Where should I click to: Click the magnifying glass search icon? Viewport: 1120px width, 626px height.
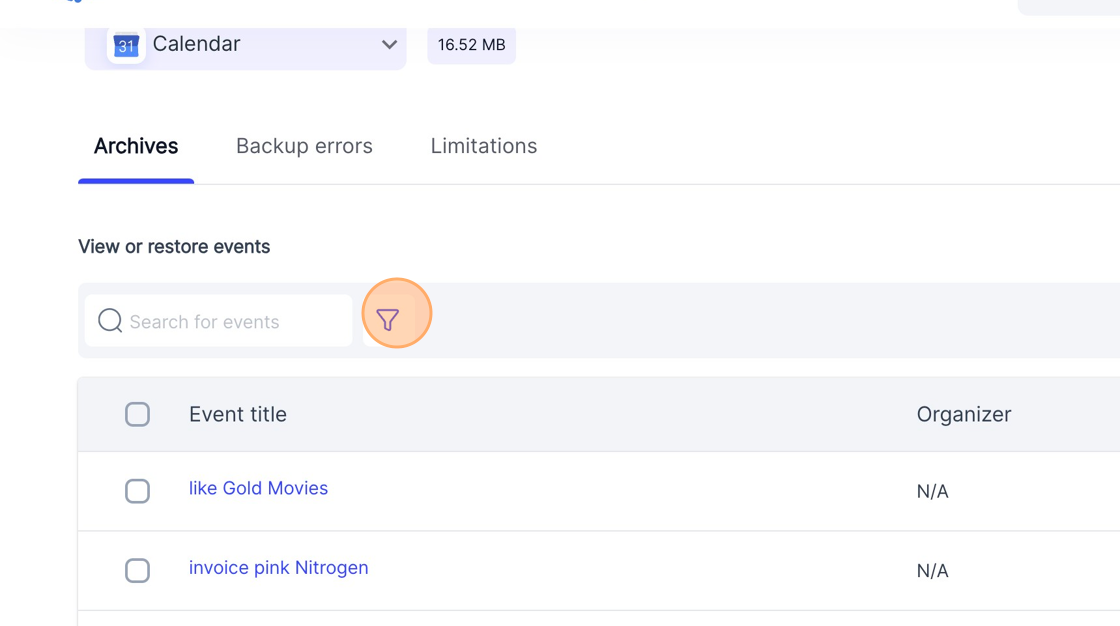pyautogui.click(x=108, y=321)
